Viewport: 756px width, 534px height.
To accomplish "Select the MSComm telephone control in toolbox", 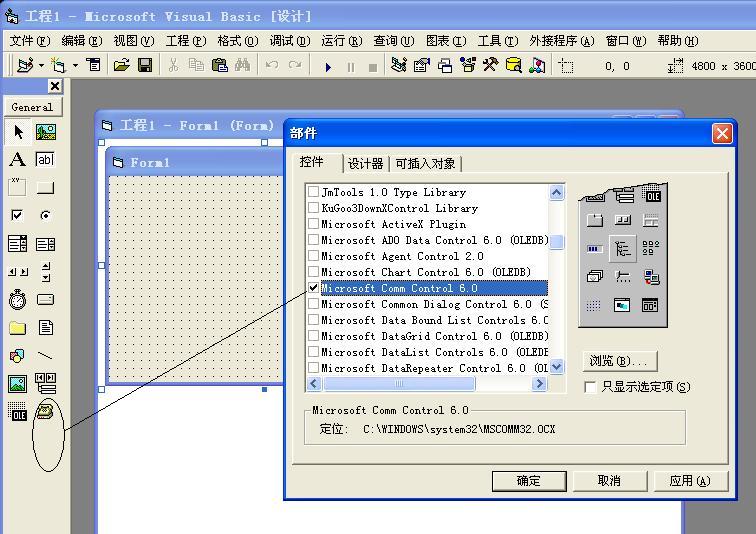I will coord(45,411).
